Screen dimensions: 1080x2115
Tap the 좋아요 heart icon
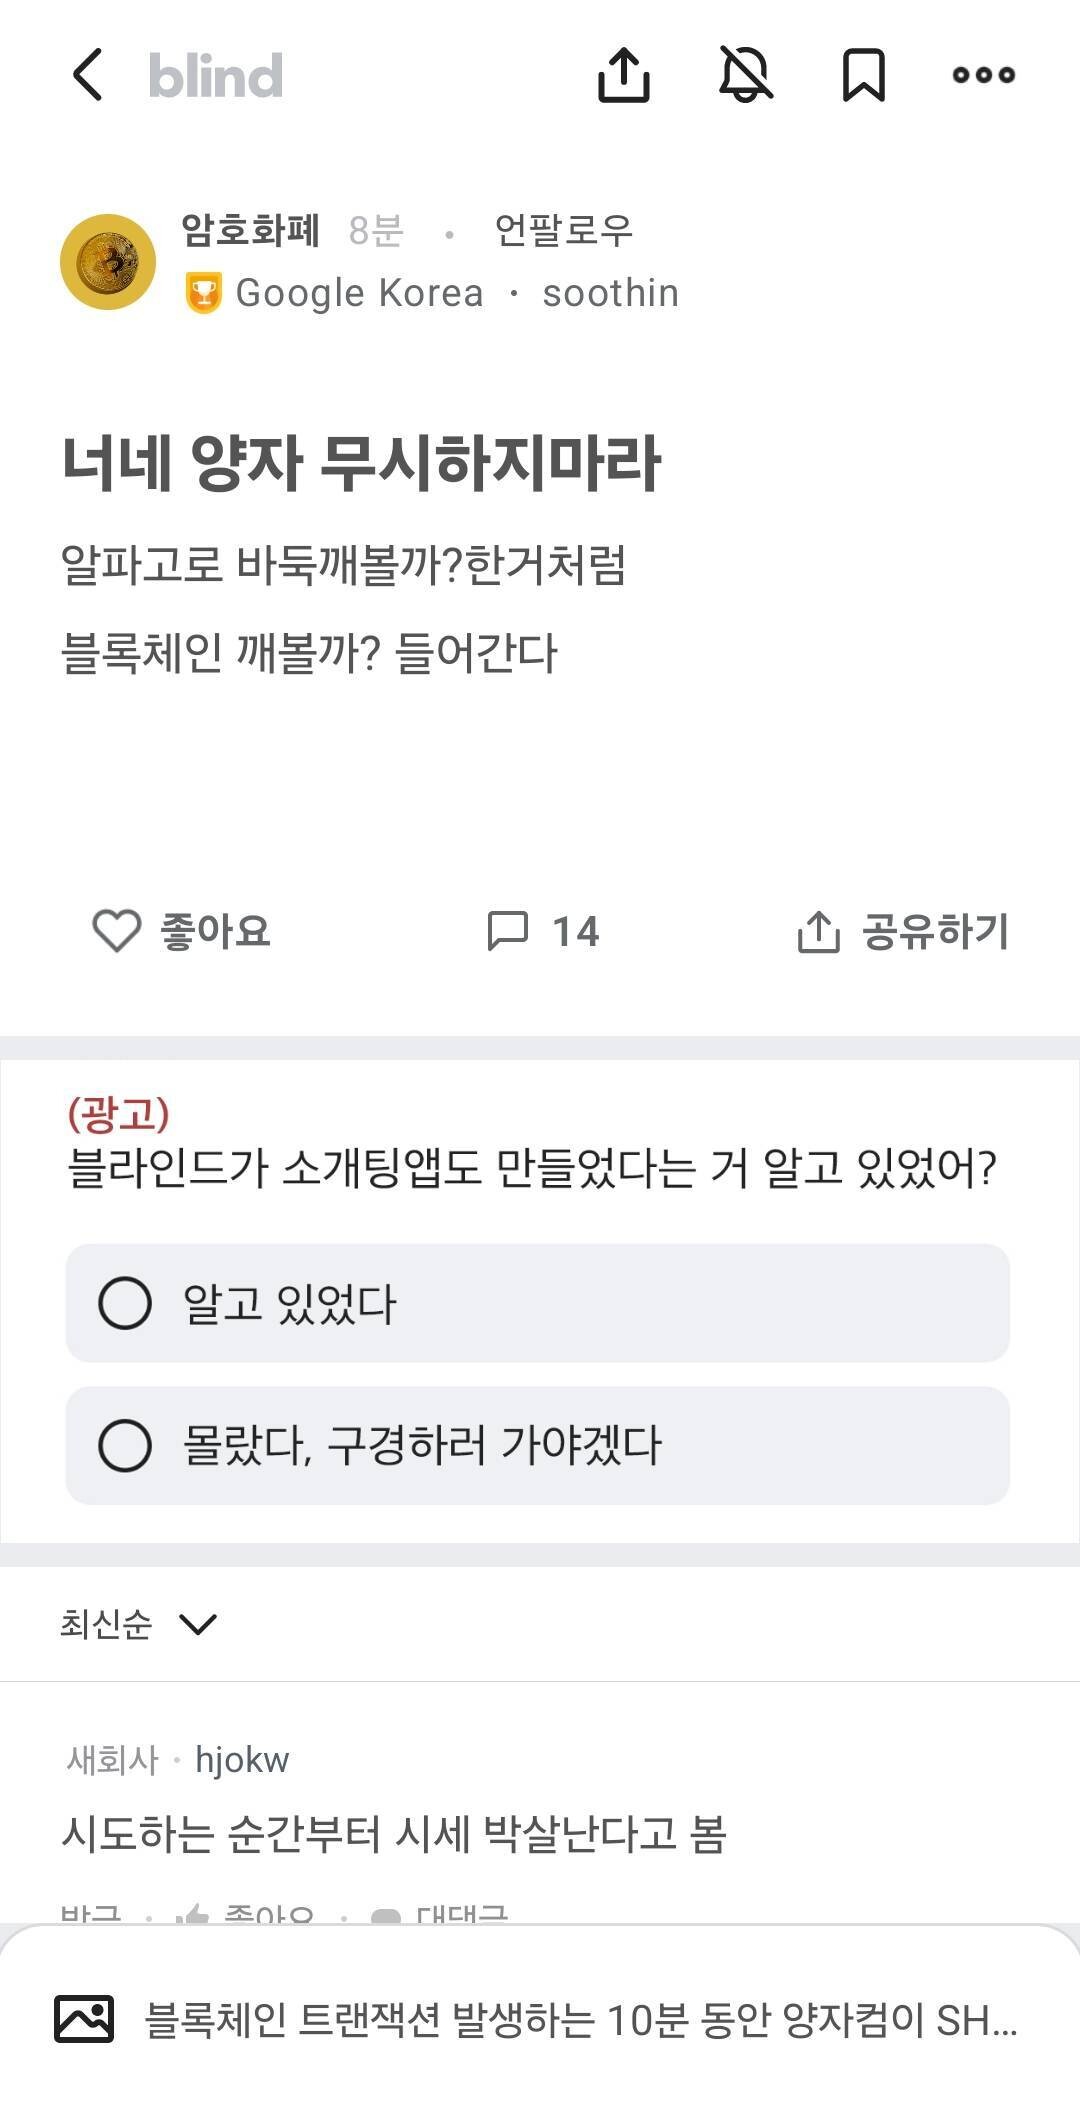click(x=117, y=933)
